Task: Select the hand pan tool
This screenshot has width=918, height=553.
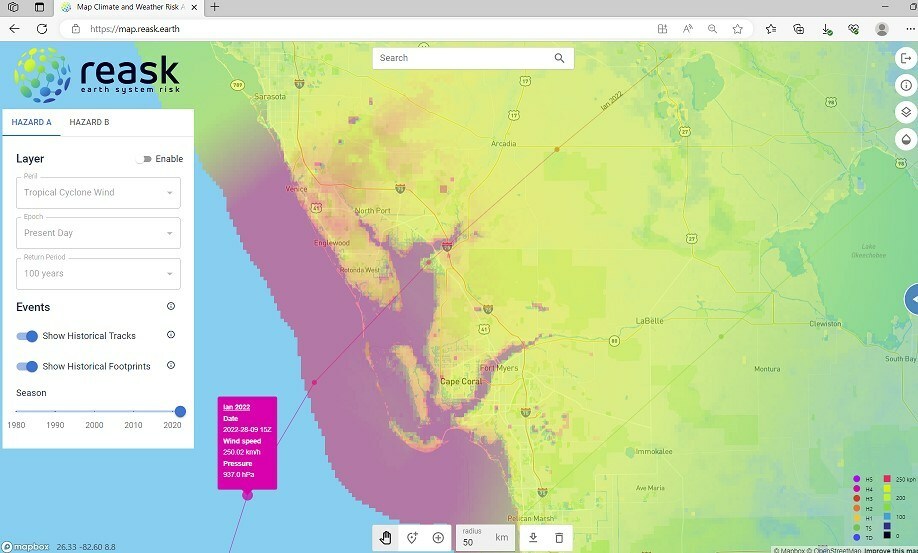Action: pyautogui.click(x=386, y=538)
